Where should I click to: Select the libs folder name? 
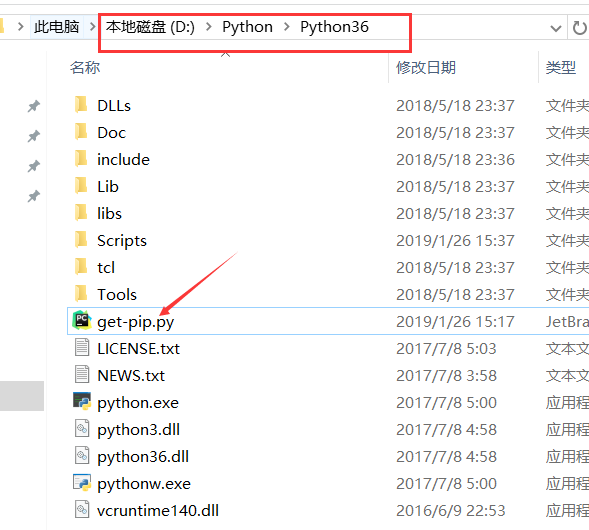pyautogui.click(x=109, y=214)
